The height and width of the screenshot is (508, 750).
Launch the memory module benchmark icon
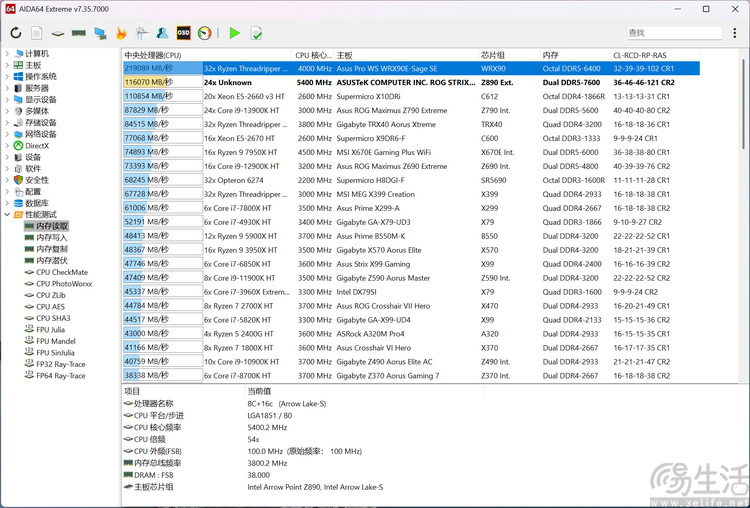[x=79, y=33]
